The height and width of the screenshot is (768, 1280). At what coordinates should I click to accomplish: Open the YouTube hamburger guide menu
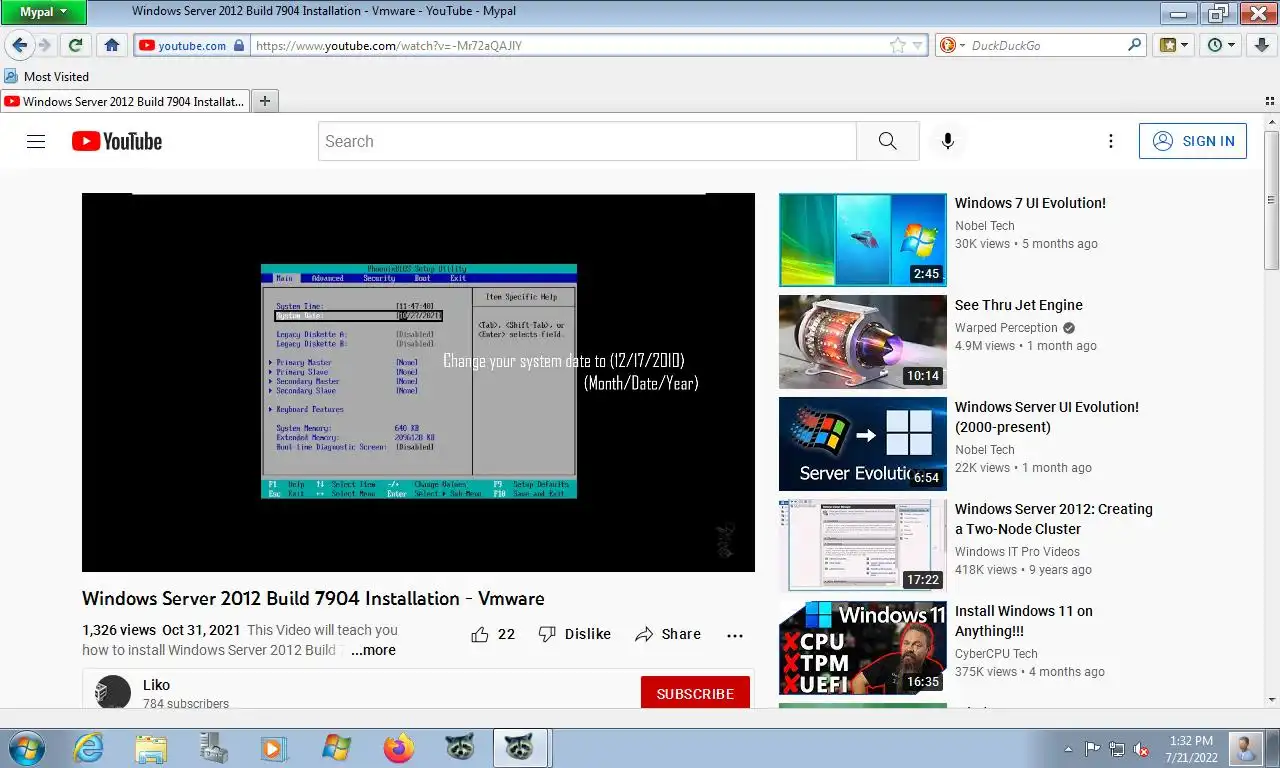(x=36, y=141)
